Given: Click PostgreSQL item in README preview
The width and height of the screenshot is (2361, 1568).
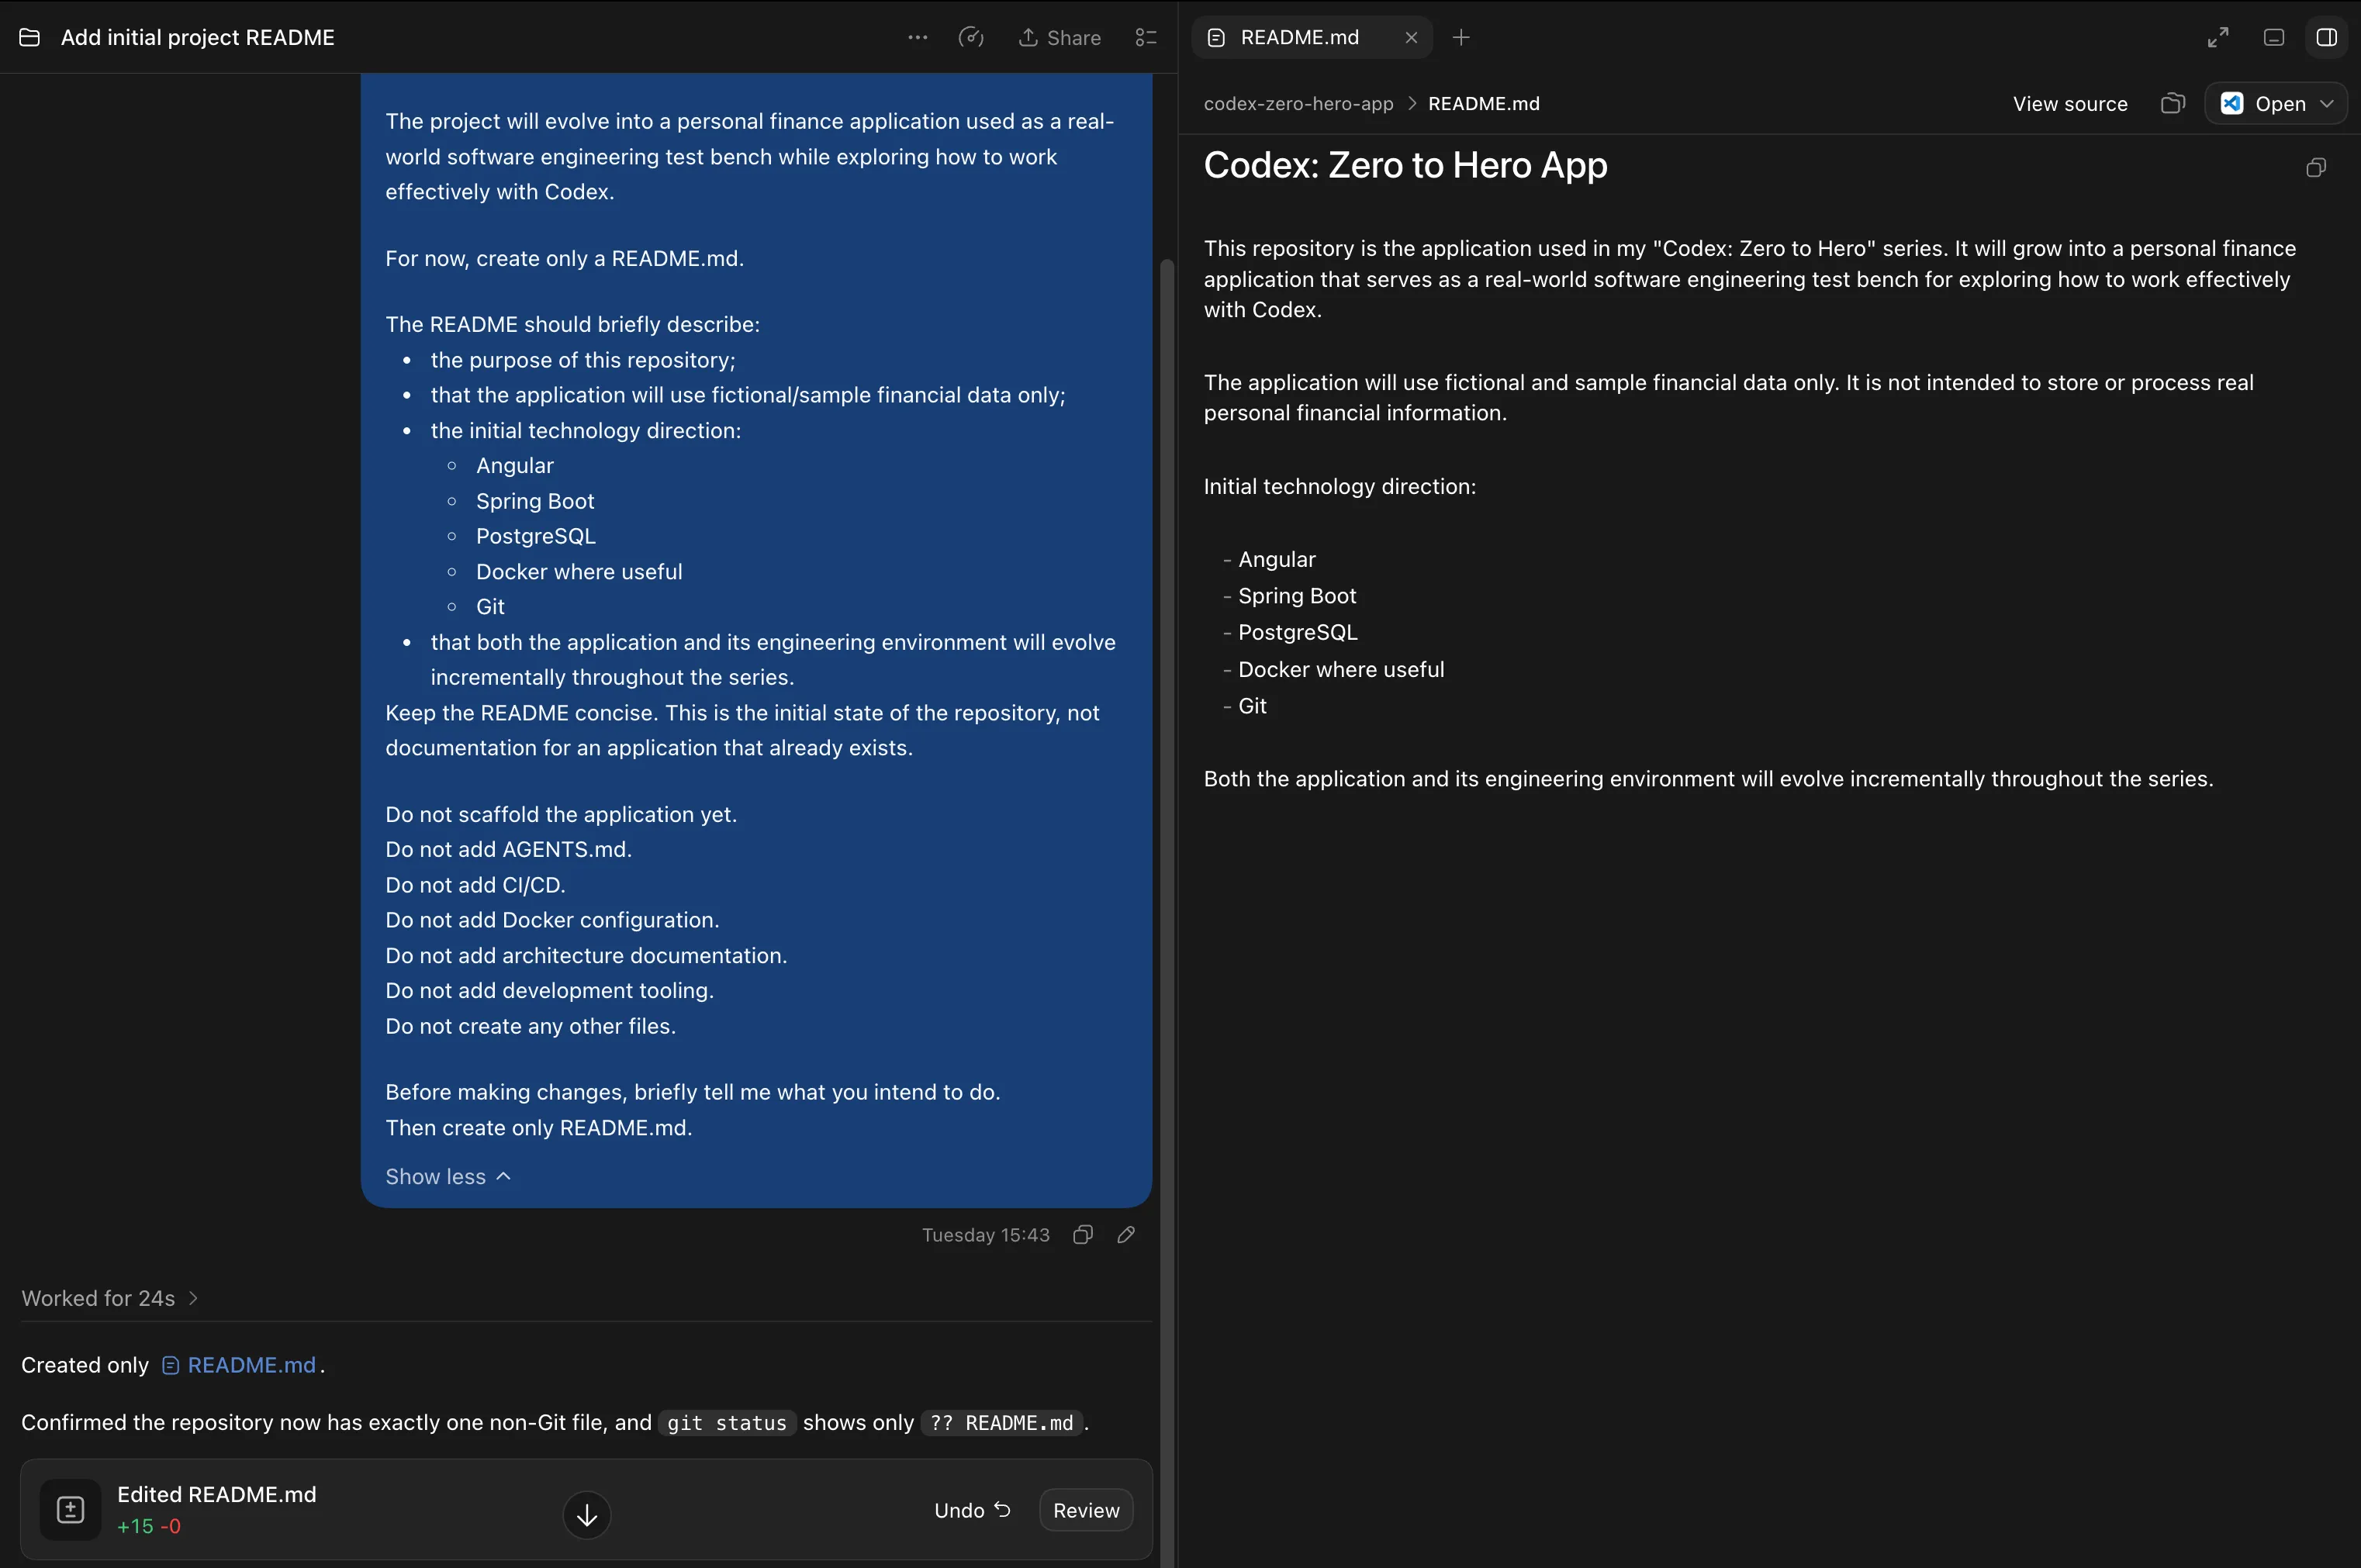Looking at the screenshot, I should pos(1298,632).
